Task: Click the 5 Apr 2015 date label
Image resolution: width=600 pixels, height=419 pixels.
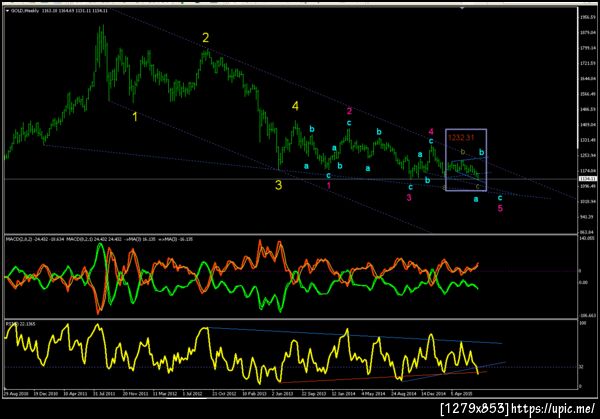Action: [x=461, y=393]
